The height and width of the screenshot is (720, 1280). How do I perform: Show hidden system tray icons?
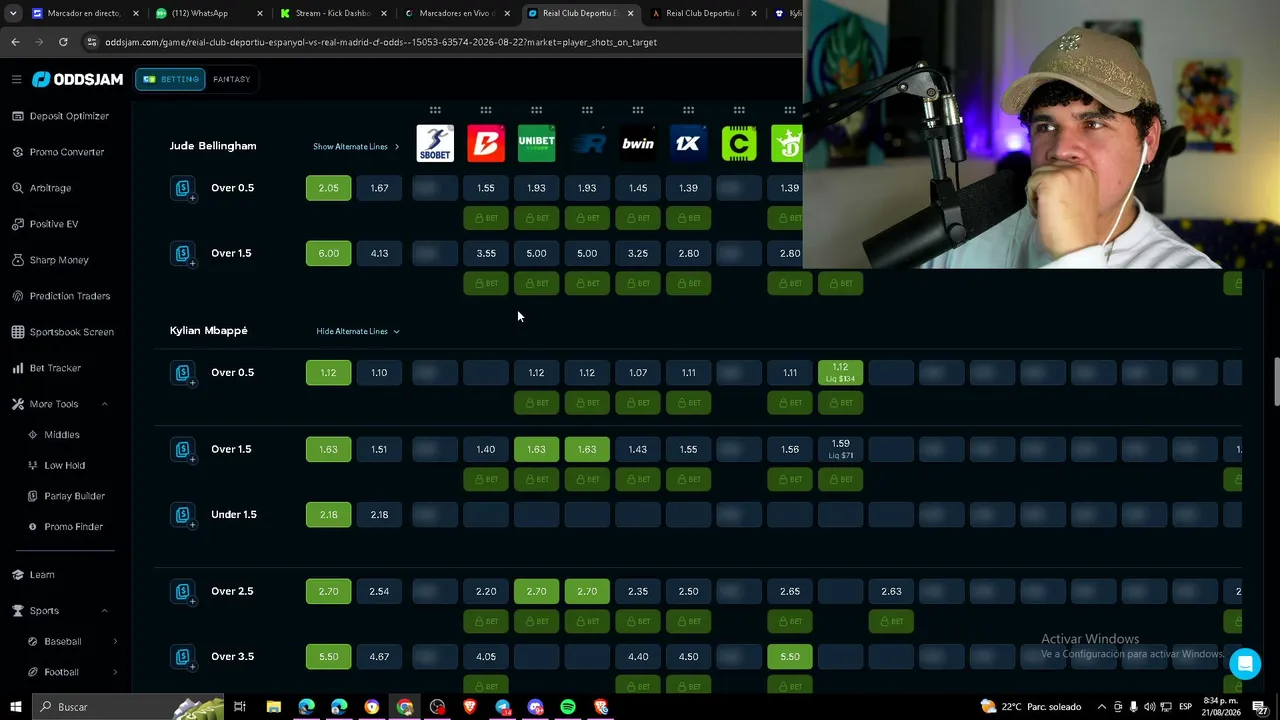[x=1102, y=707]
